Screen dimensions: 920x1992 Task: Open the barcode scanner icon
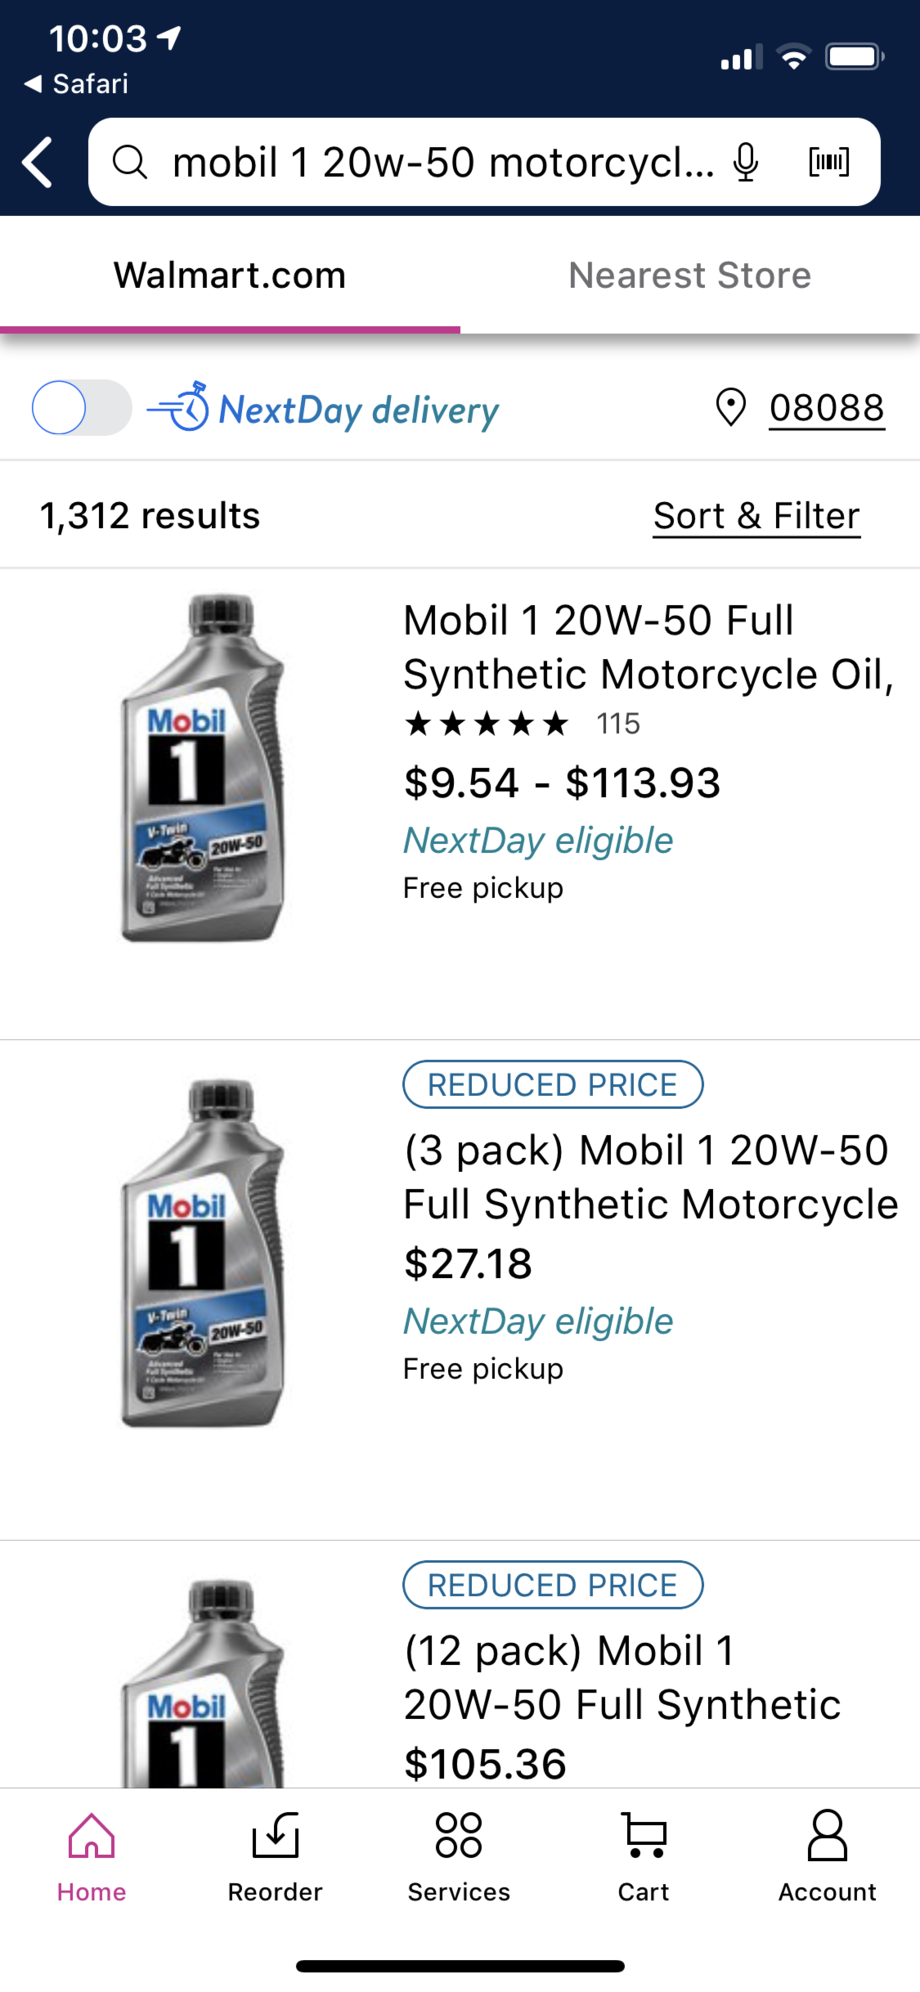829,162
